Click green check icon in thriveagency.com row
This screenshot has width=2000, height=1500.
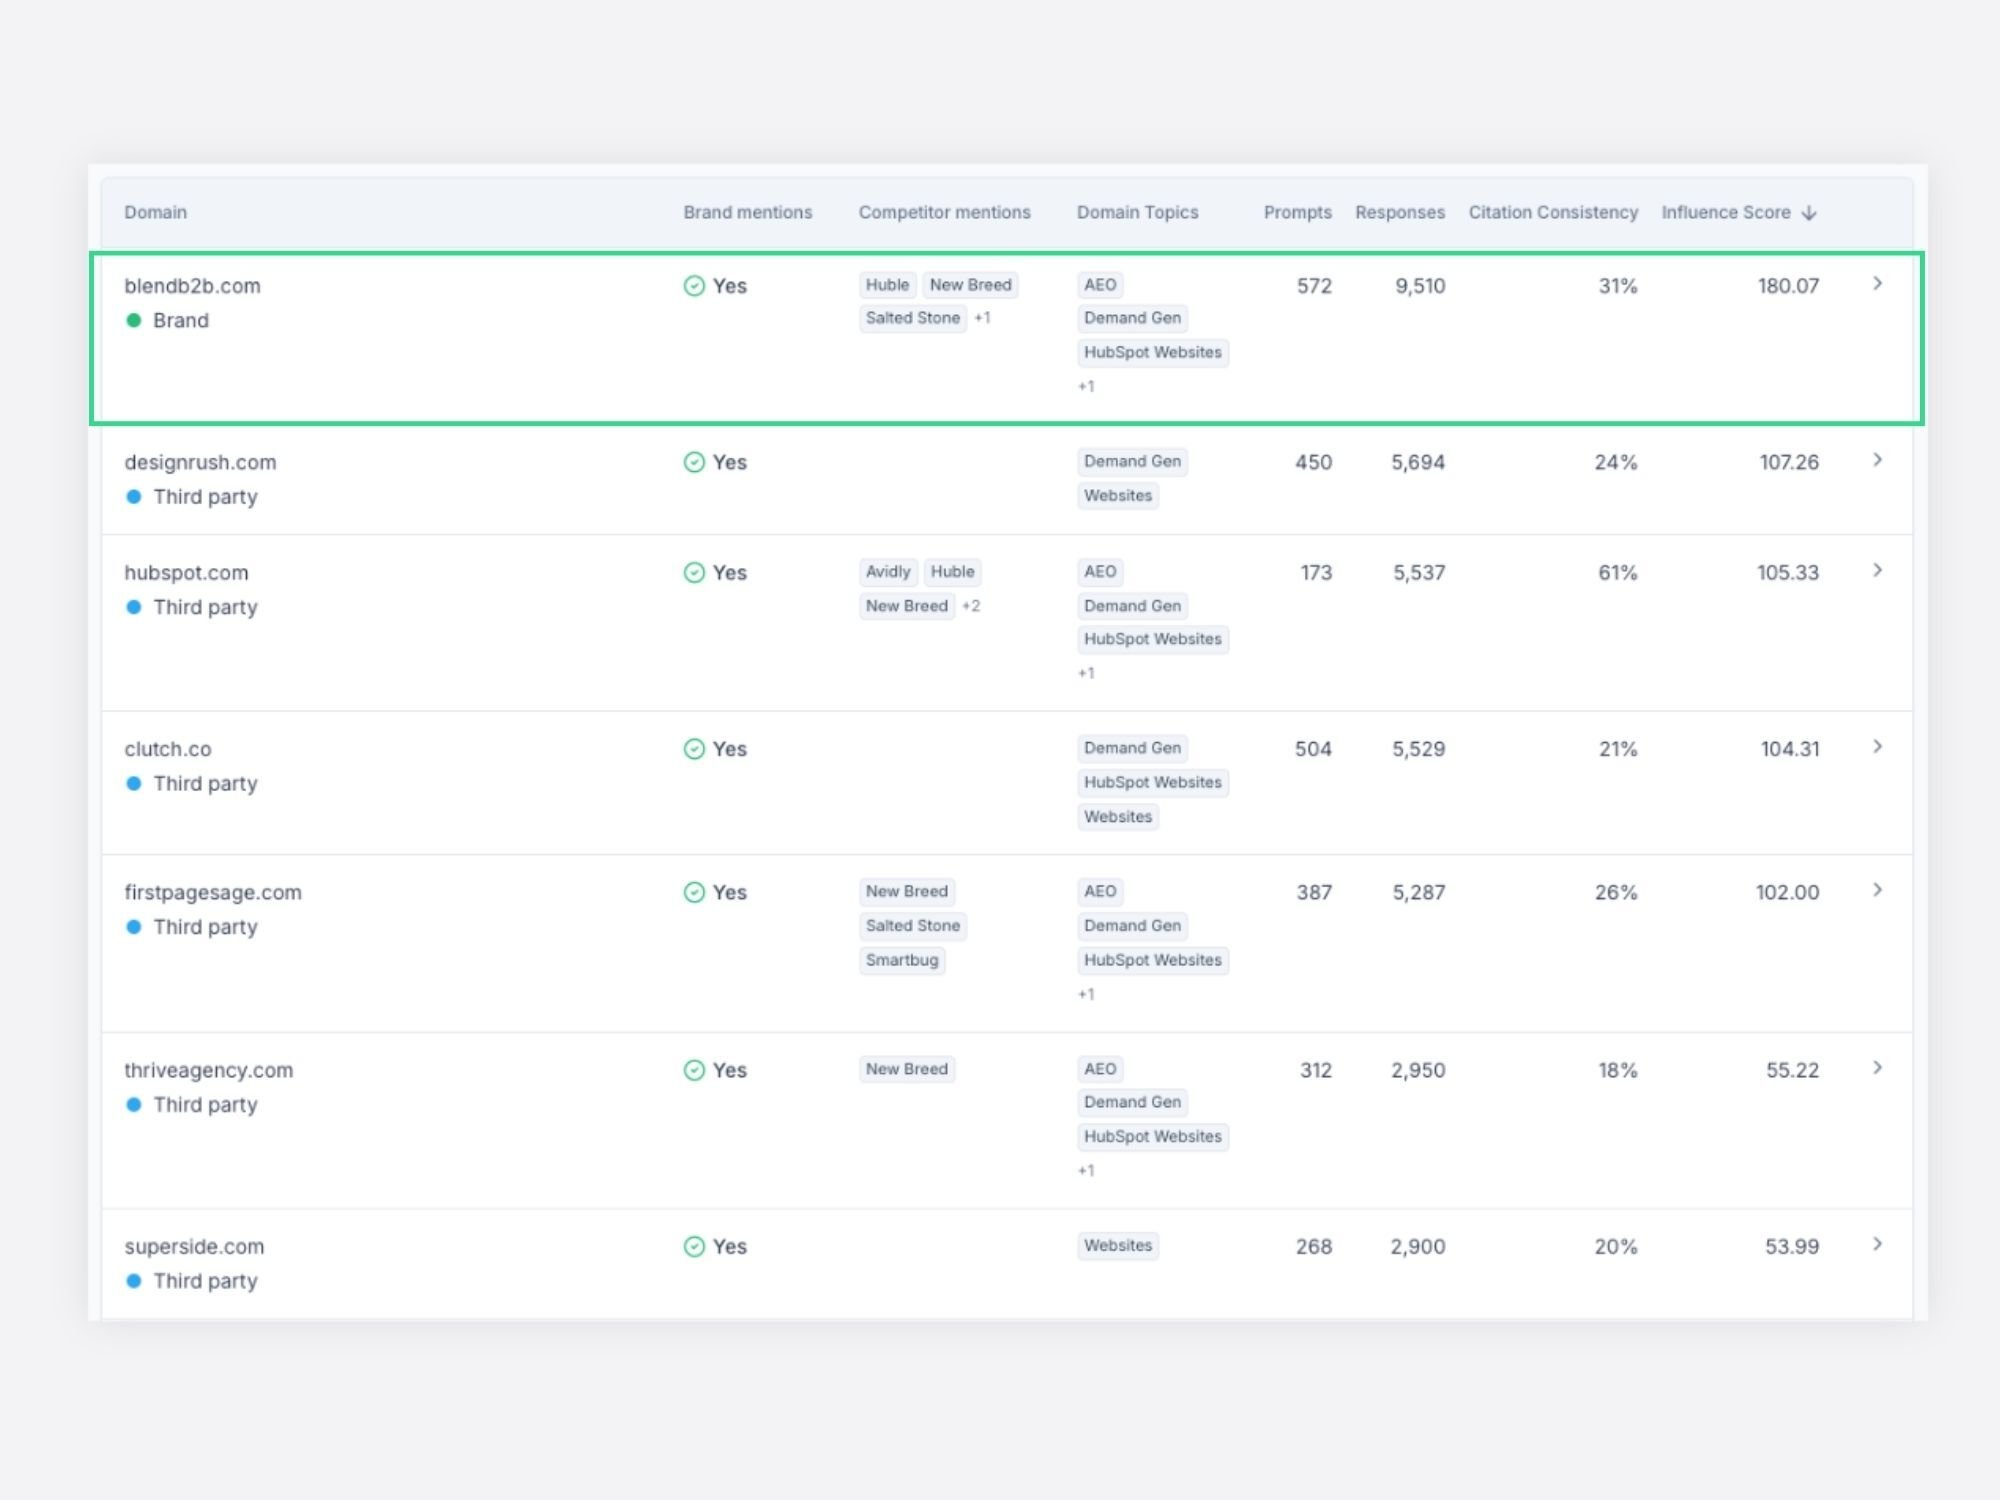[694, 1070]
